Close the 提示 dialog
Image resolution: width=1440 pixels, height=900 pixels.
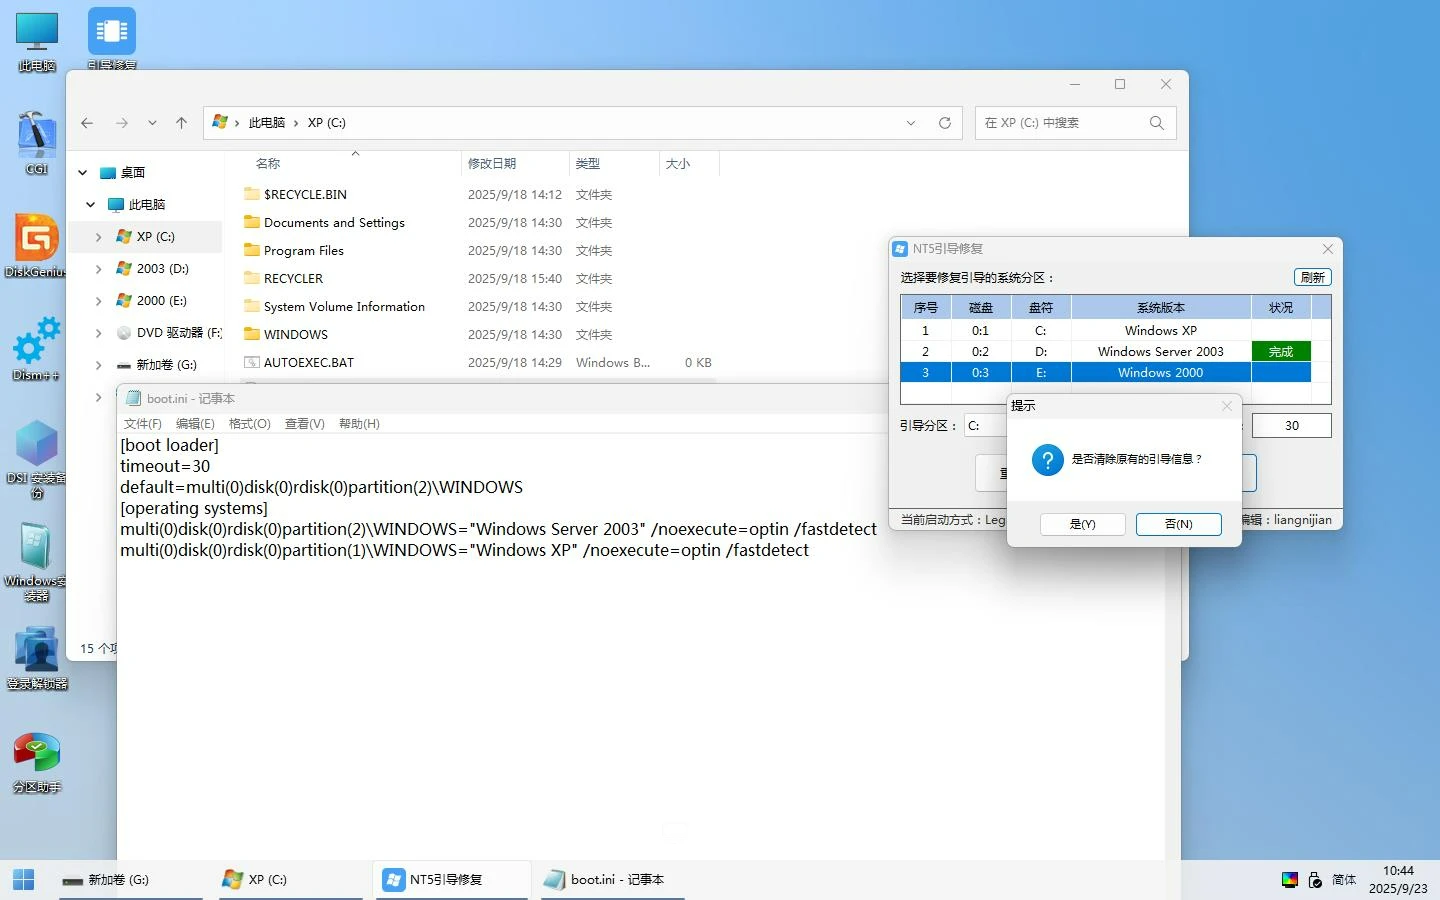point(1227,406)
